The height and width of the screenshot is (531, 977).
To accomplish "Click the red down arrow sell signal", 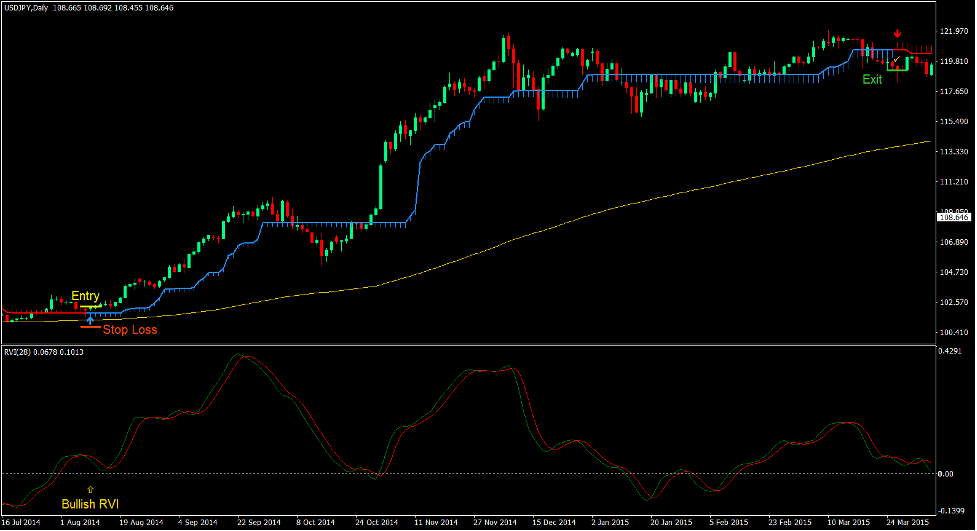I will 897,34.
